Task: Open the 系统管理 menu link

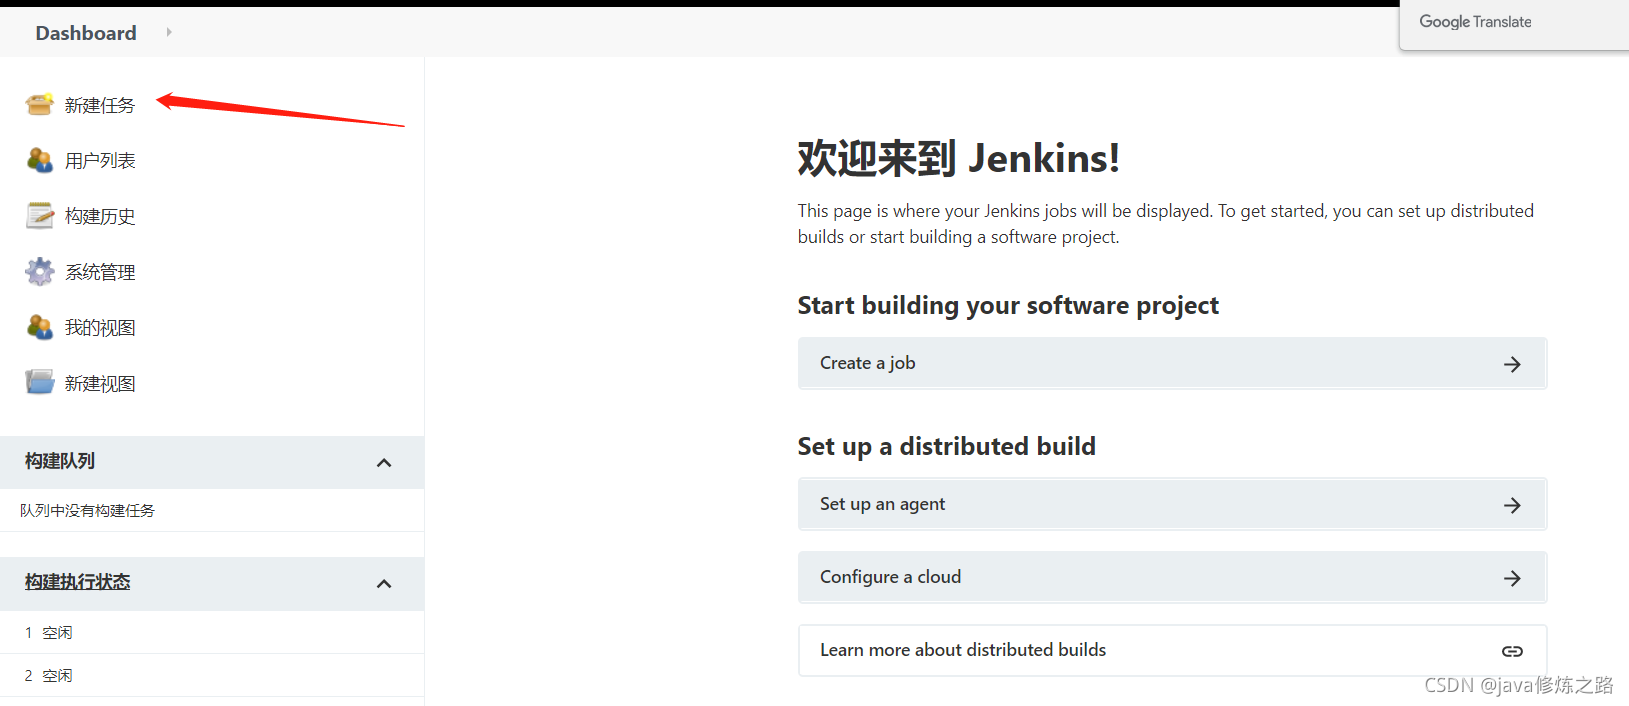Action: [x=100, y=272]
